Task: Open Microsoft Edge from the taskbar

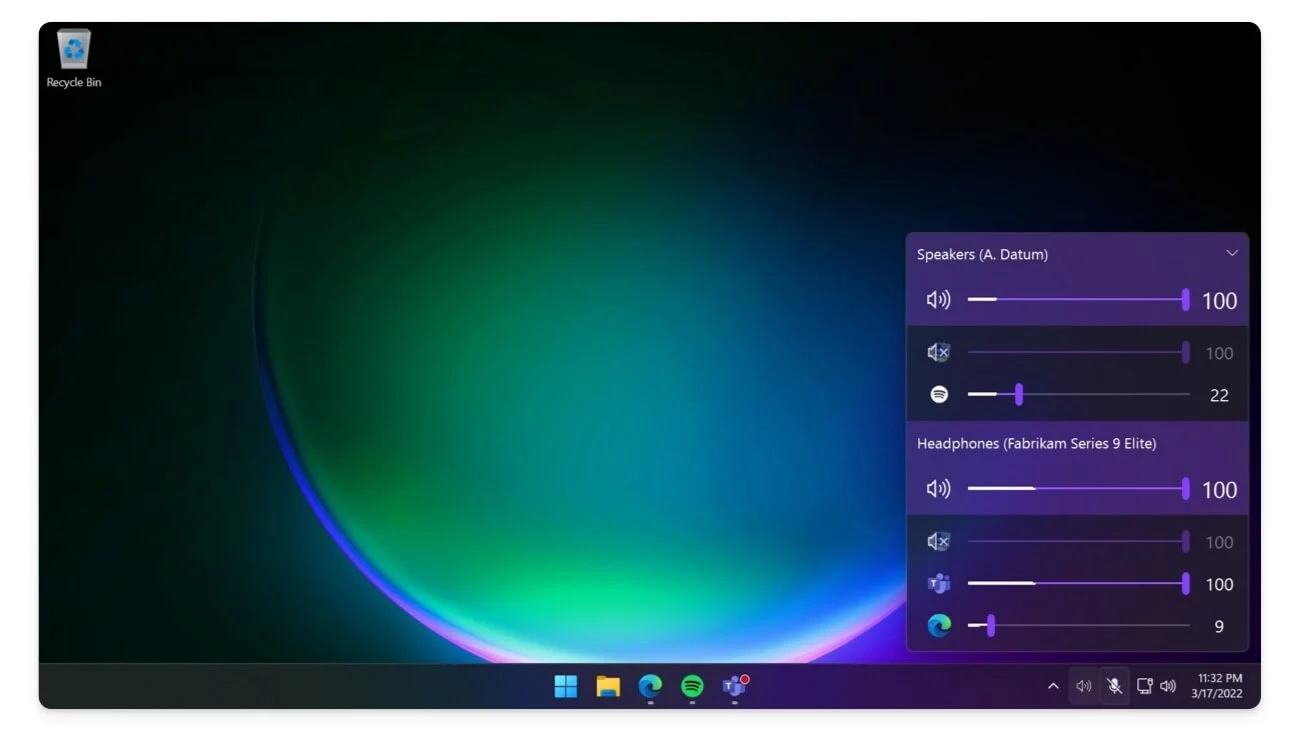Action: pos(650,687)
